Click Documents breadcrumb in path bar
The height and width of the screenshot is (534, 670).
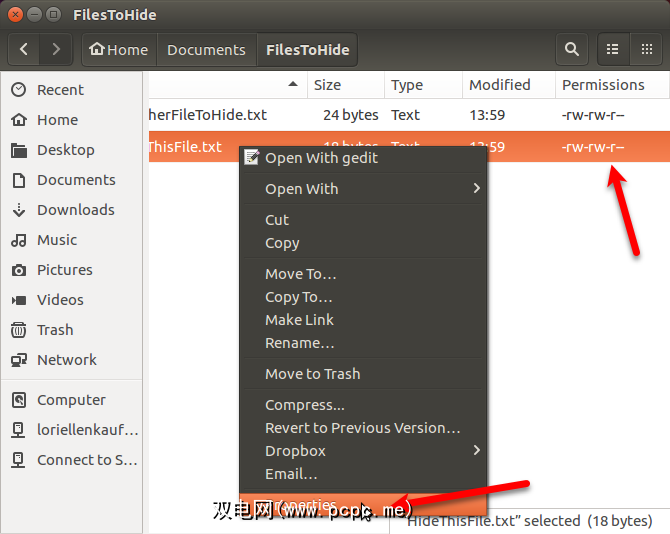(x=206, y=49)
